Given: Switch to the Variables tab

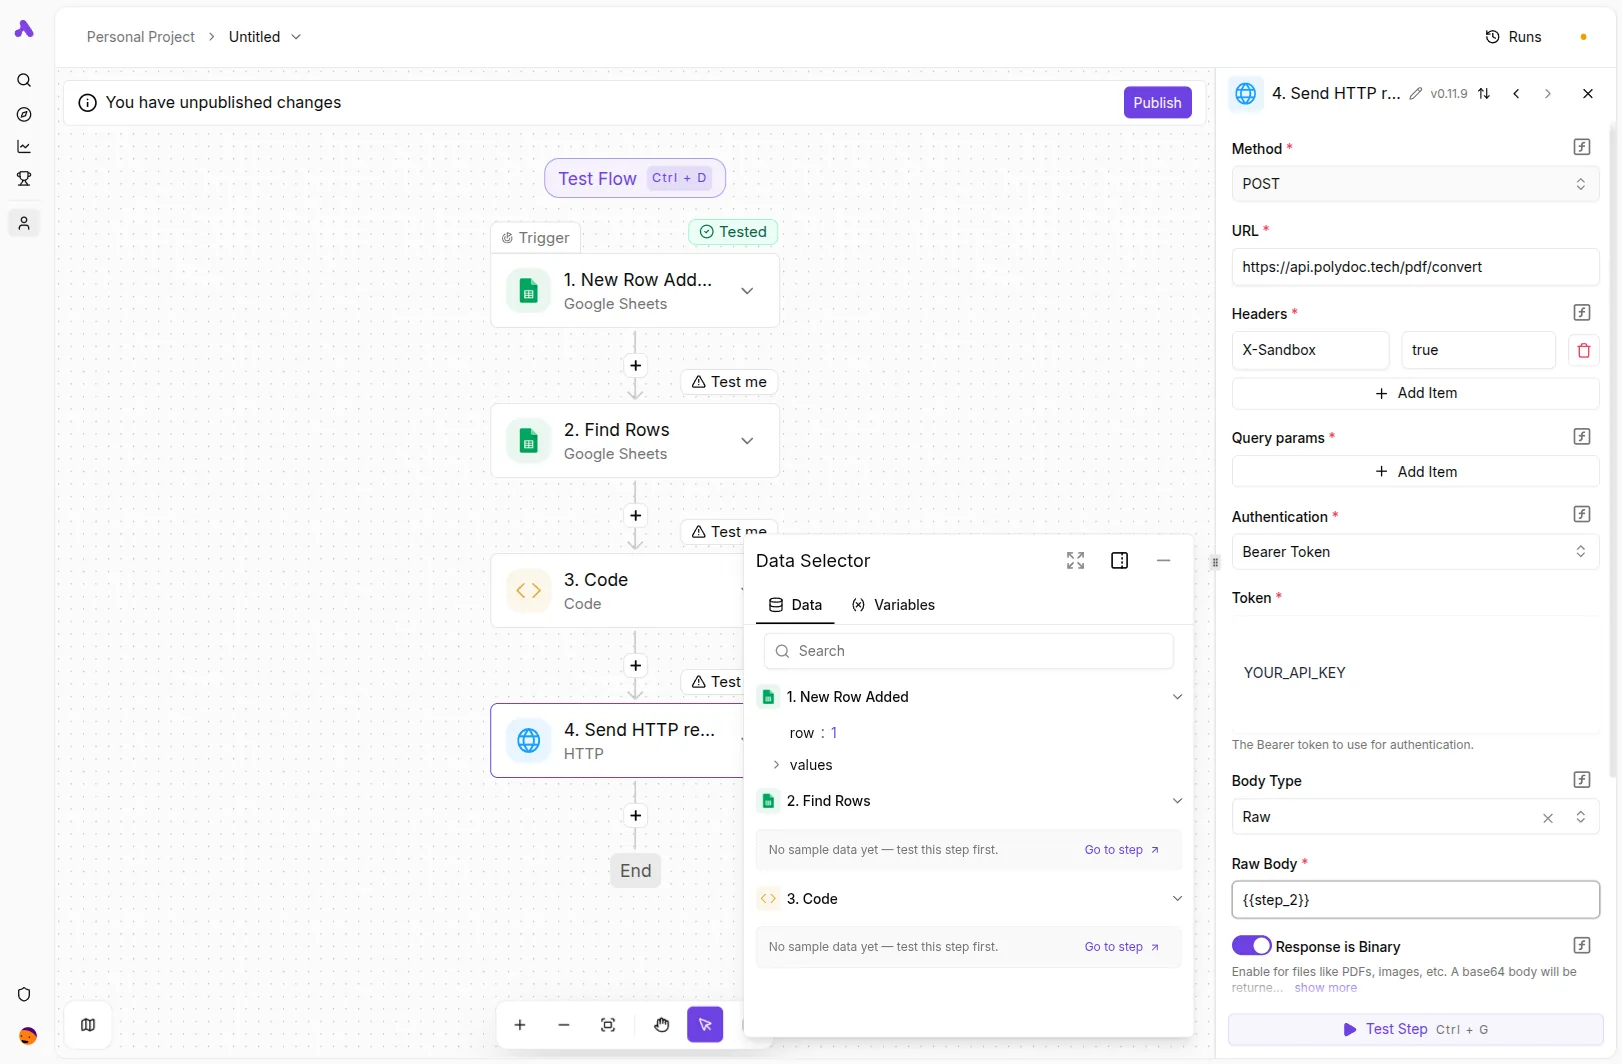Looking at the screenshot, I should coord(893,605).
